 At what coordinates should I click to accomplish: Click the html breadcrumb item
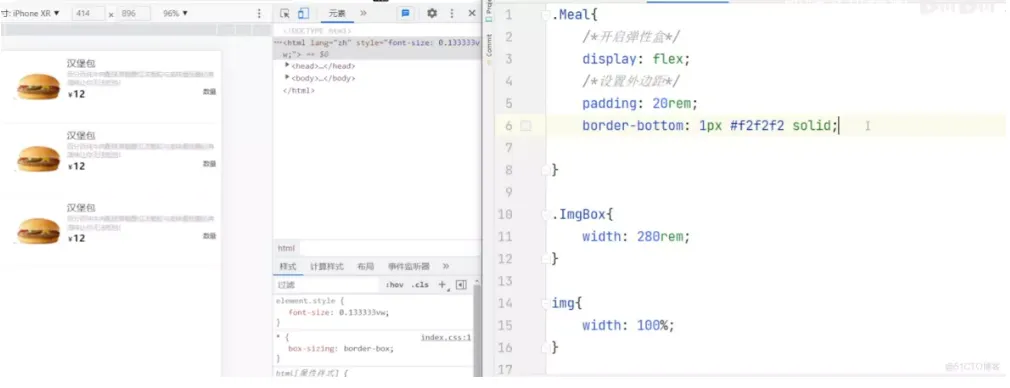286,248
